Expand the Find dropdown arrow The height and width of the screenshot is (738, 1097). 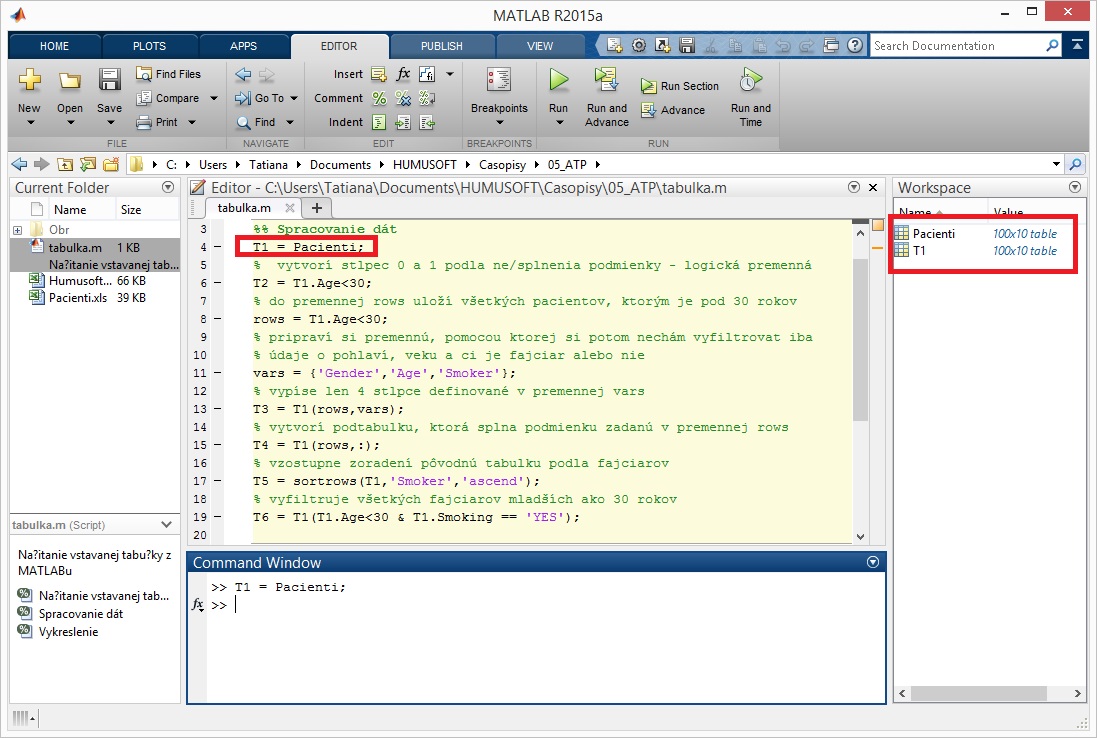coord(290,122)
